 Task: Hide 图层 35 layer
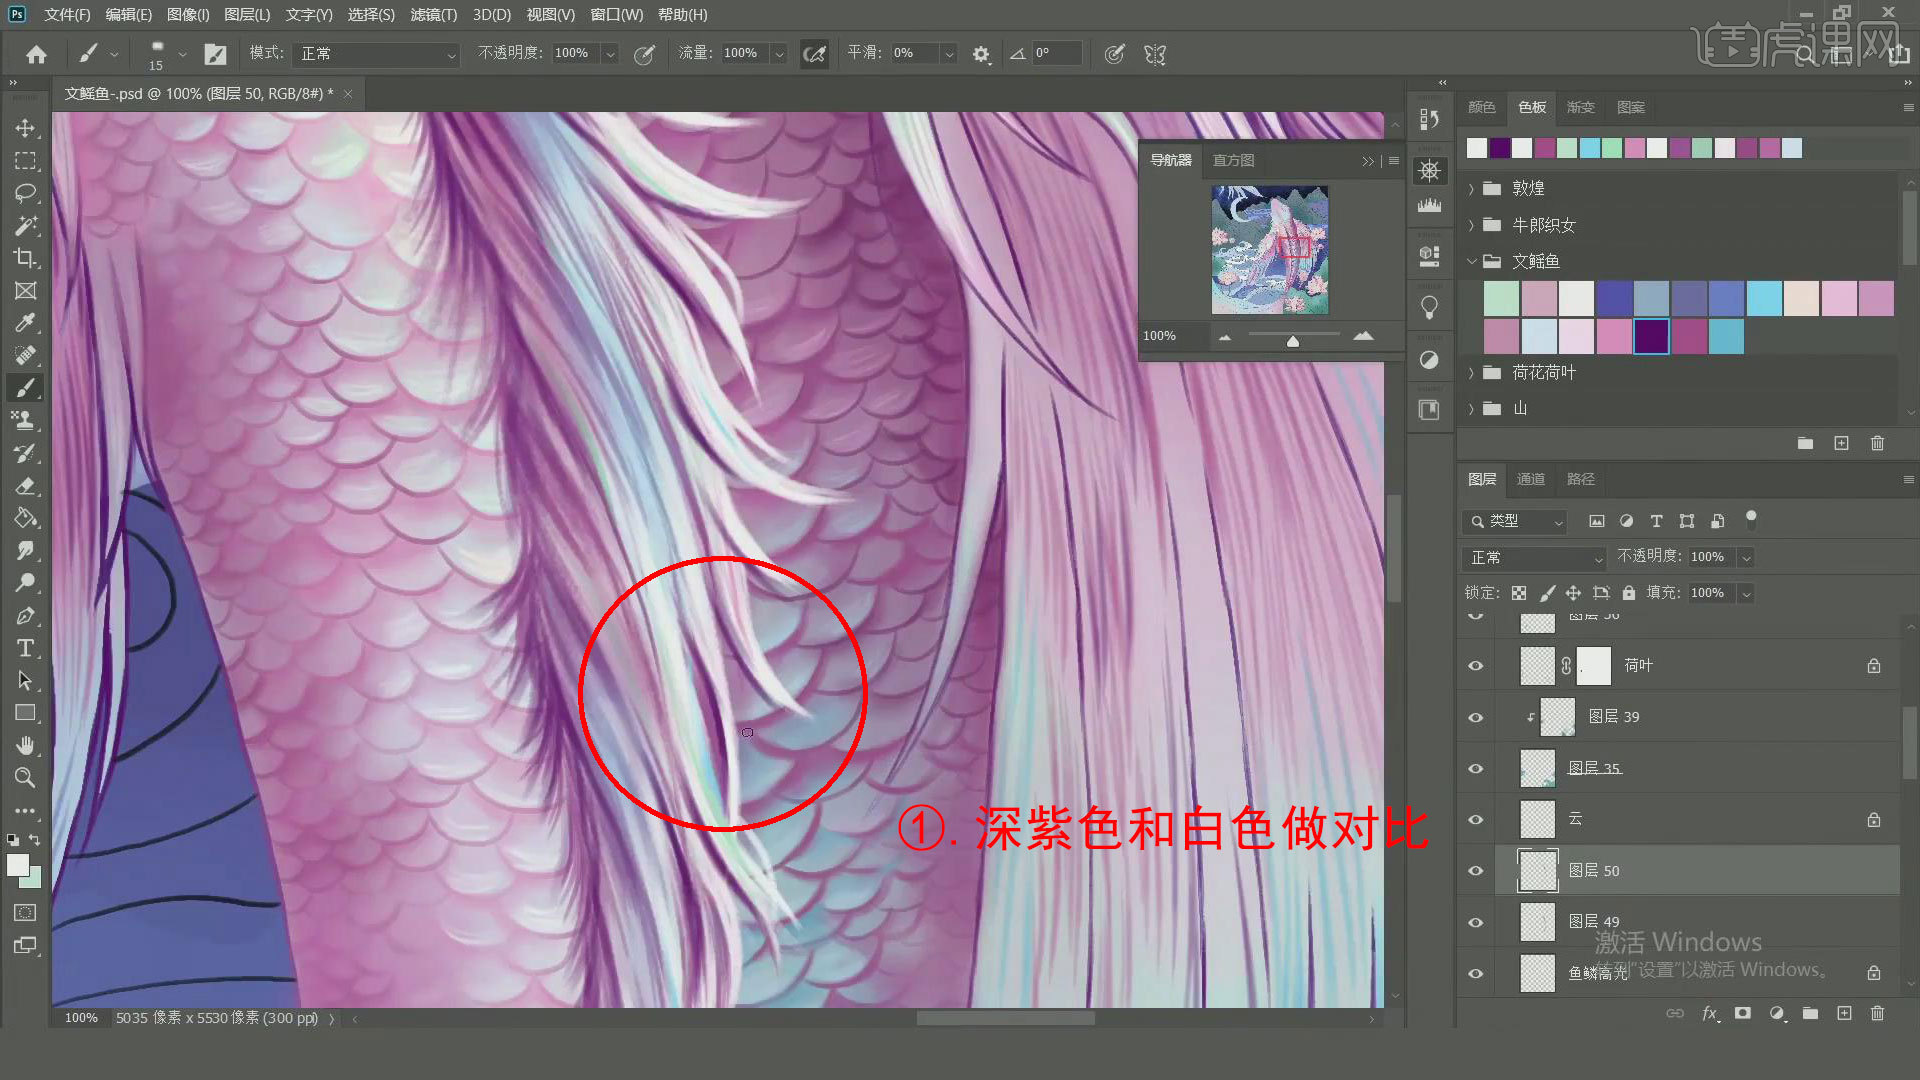[1475, 768]
